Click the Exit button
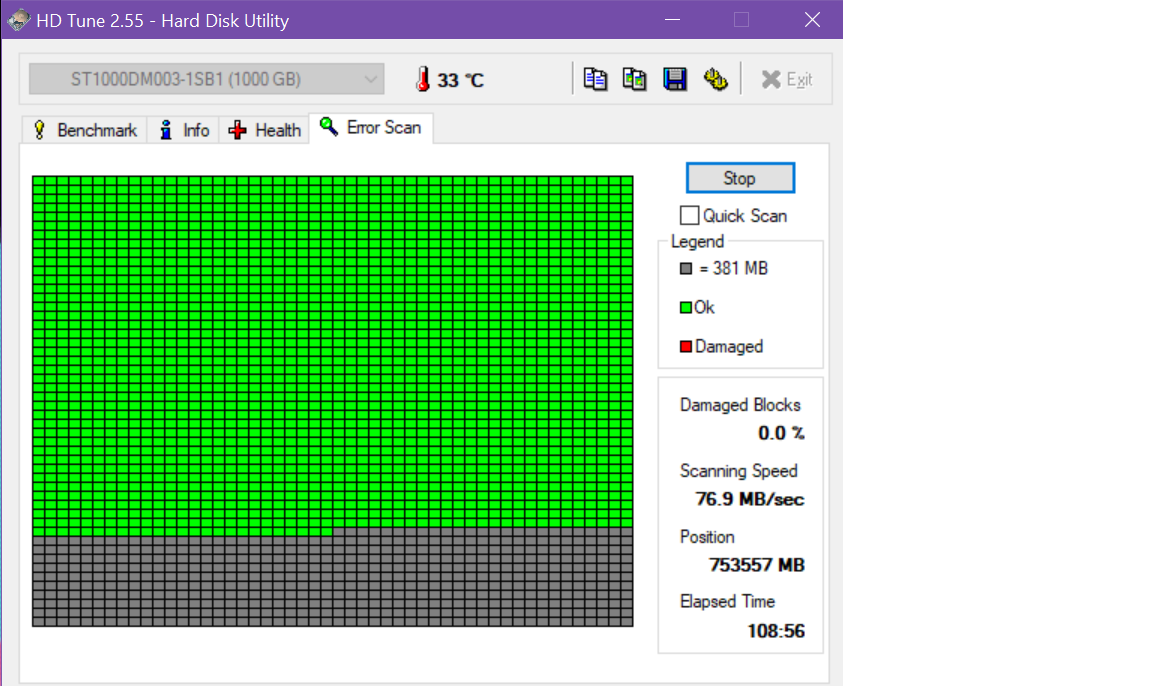This screenshot has height=686, width=1152. pos(787,79)
